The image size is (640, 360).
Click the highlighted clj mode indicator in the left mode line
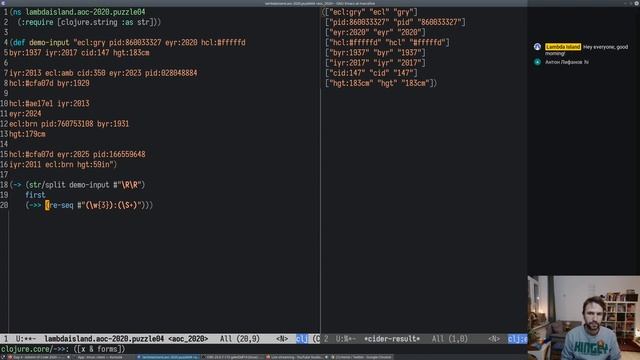(302, 339)
